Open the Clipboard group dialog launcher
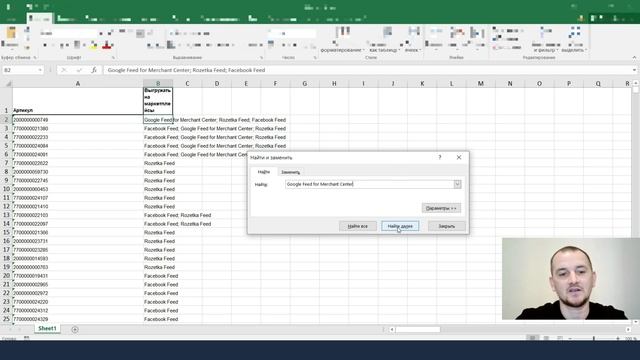The image size is (640, 360). pos(35,58)
